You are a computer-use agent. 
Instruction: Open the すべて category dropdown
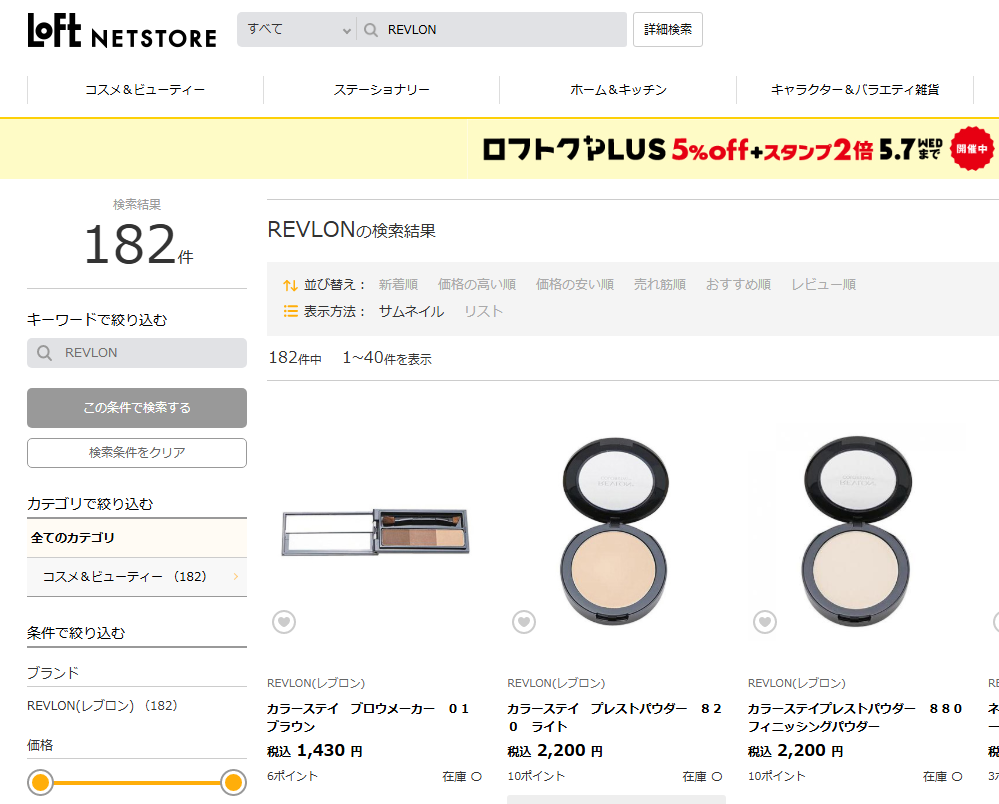pyautogui.click(x=297, y=29)
